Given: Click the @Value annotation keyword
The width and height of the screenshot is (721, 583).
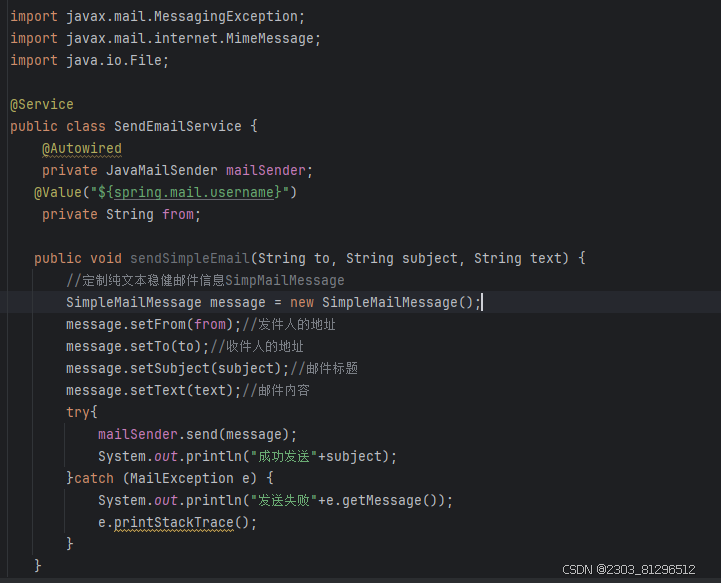Looking at the screenshot, I should tap(58, 192).
